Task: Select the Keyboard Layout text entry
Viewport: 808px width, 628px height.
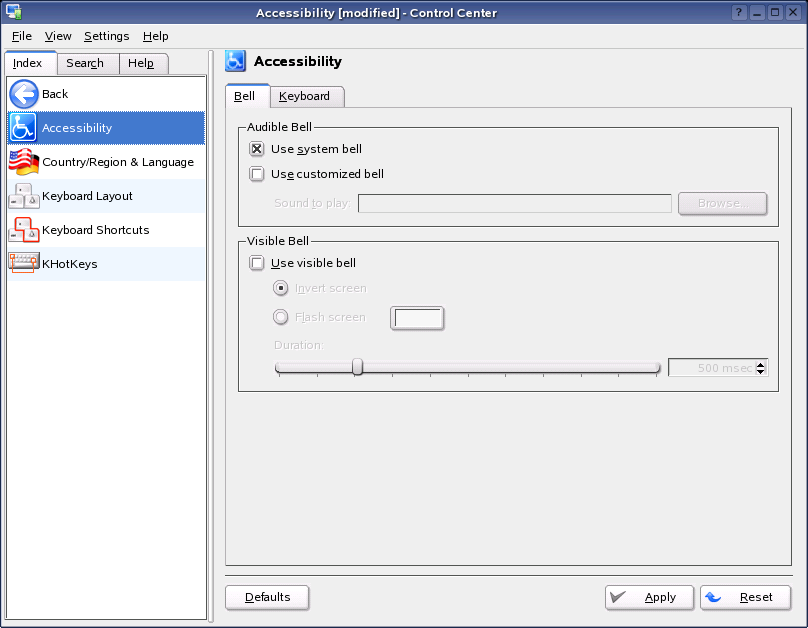Action: 87,196
